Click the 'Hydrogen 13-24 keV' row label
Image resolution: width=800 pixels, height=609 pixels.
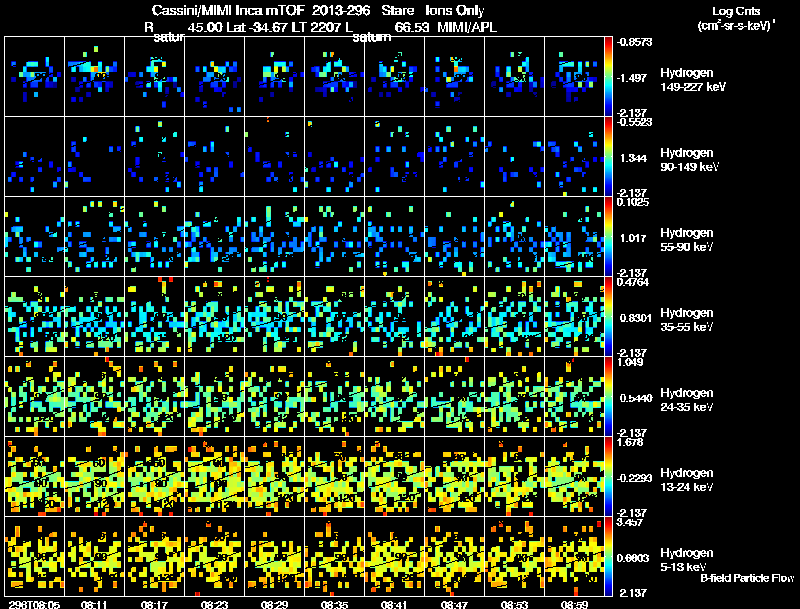[687, 480]
